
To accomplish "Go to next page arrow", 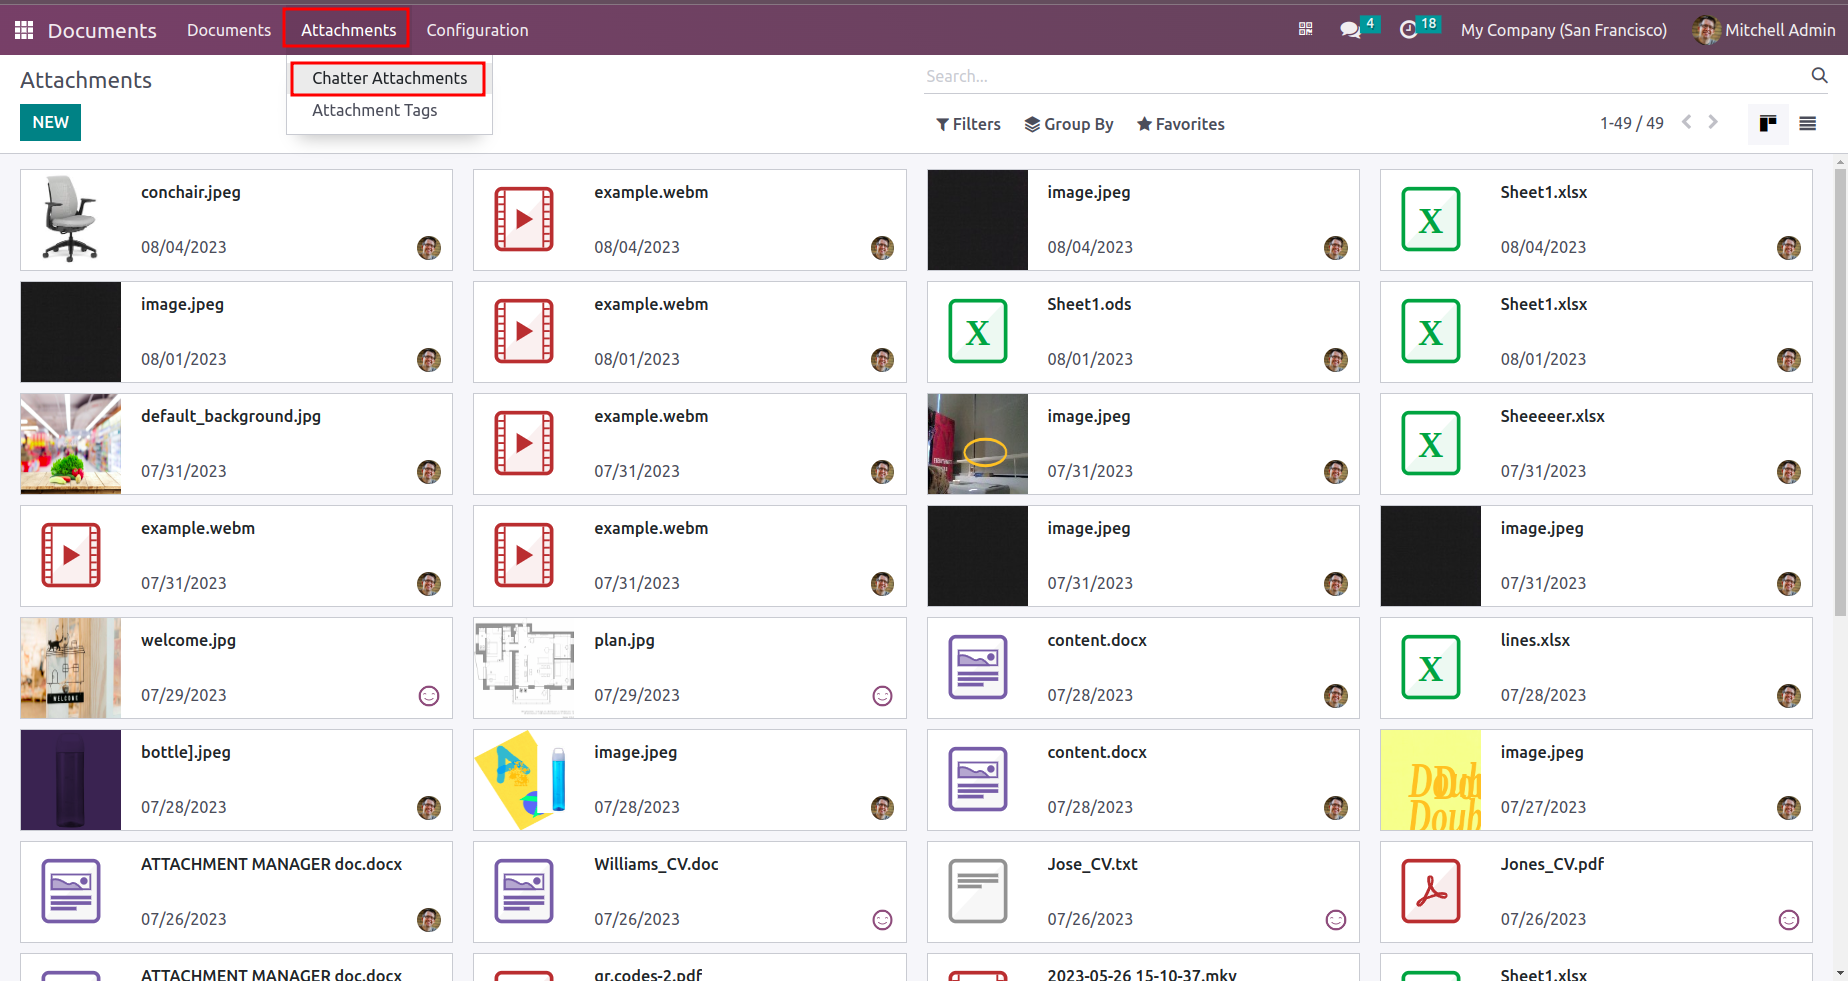I will click(x=1713, y=122).
